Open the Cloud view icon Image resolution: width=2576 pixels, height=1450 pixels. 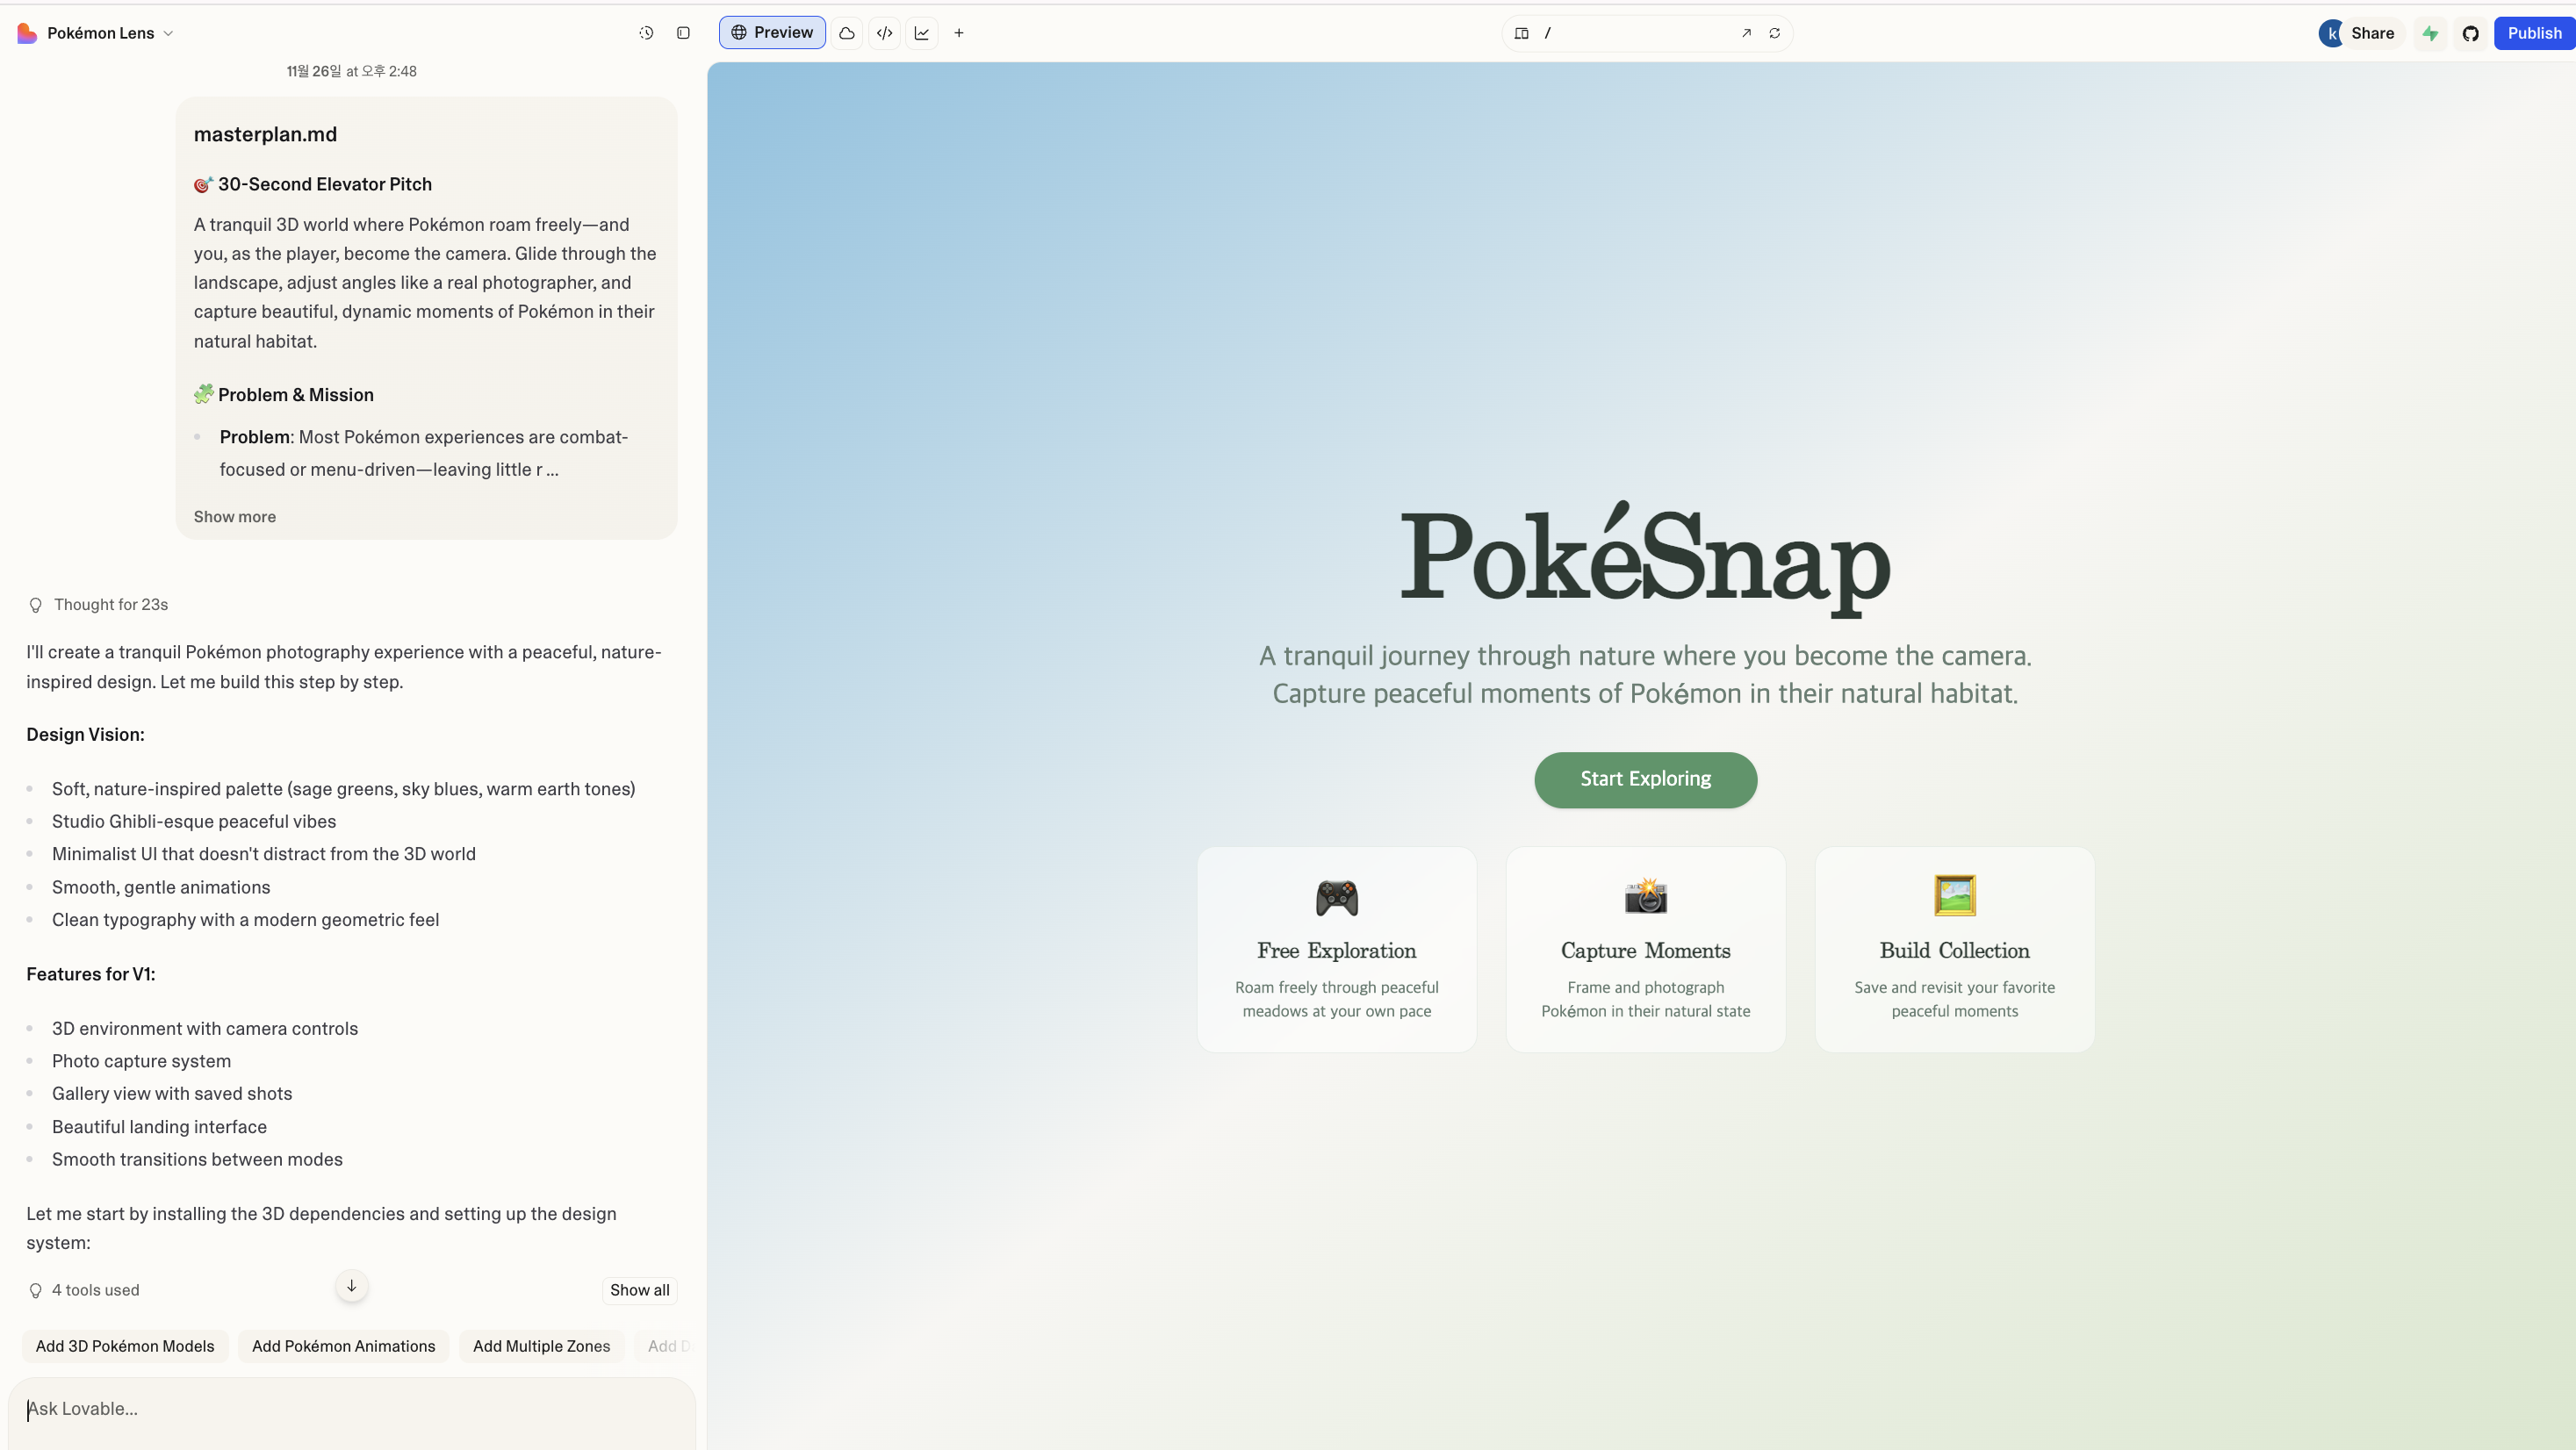tap(847, 33)
